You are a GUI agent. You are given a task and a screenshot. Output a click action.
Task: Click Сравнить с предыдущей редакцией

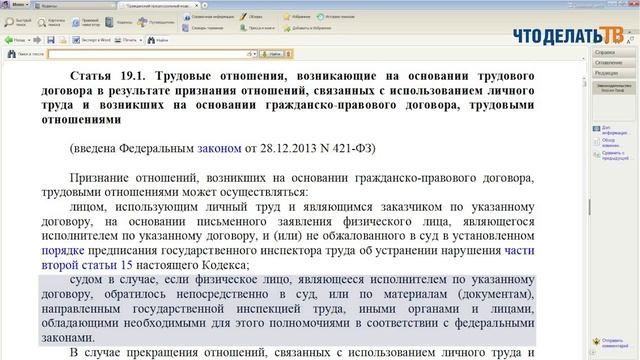pyautogui.click(x=611, y=156)
